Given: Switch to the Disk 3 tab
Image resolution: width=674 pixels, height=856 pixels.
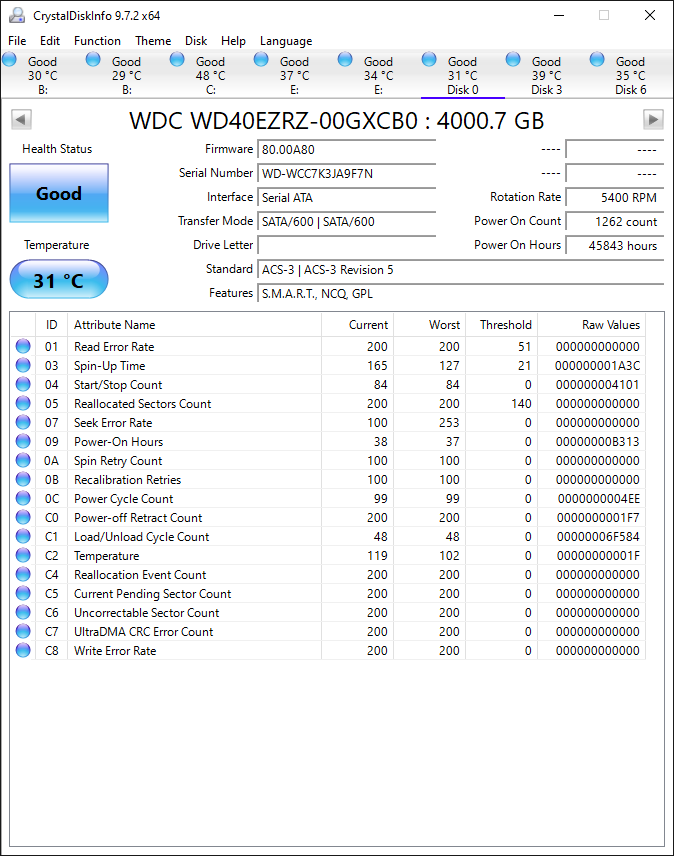Looking at the screenshot, I should pos(546,75).
